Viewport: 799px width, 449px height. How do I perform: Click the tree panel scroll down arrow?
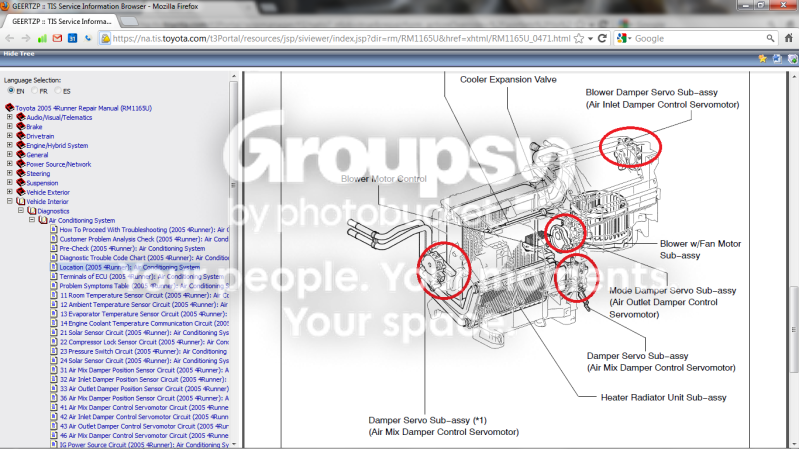coord(233,445)
